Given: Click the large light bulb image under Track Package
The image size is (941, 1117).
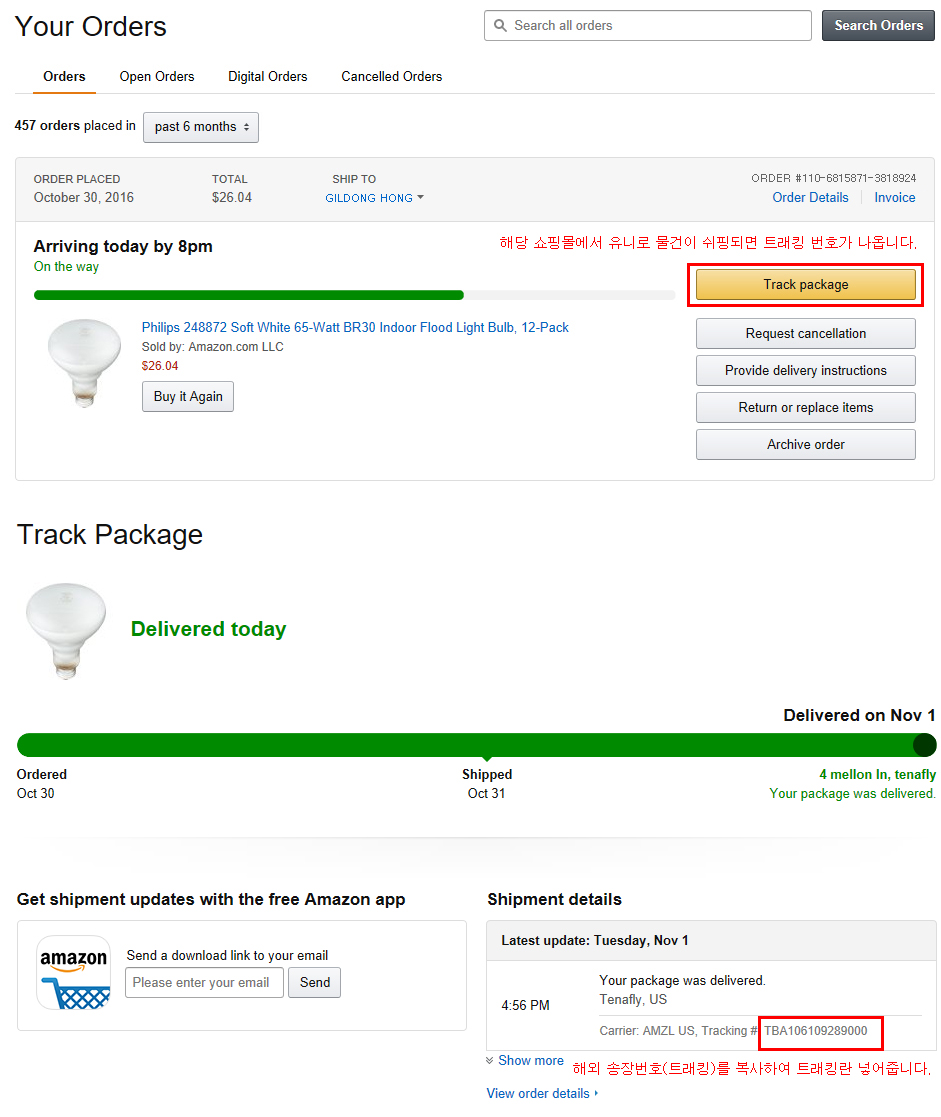Looking at the screenshot, I should [x=66, y=631].
